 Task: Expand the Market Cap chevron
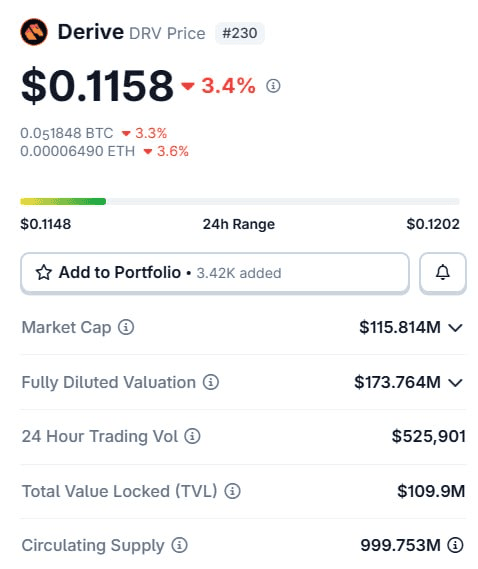click(455, 328)
